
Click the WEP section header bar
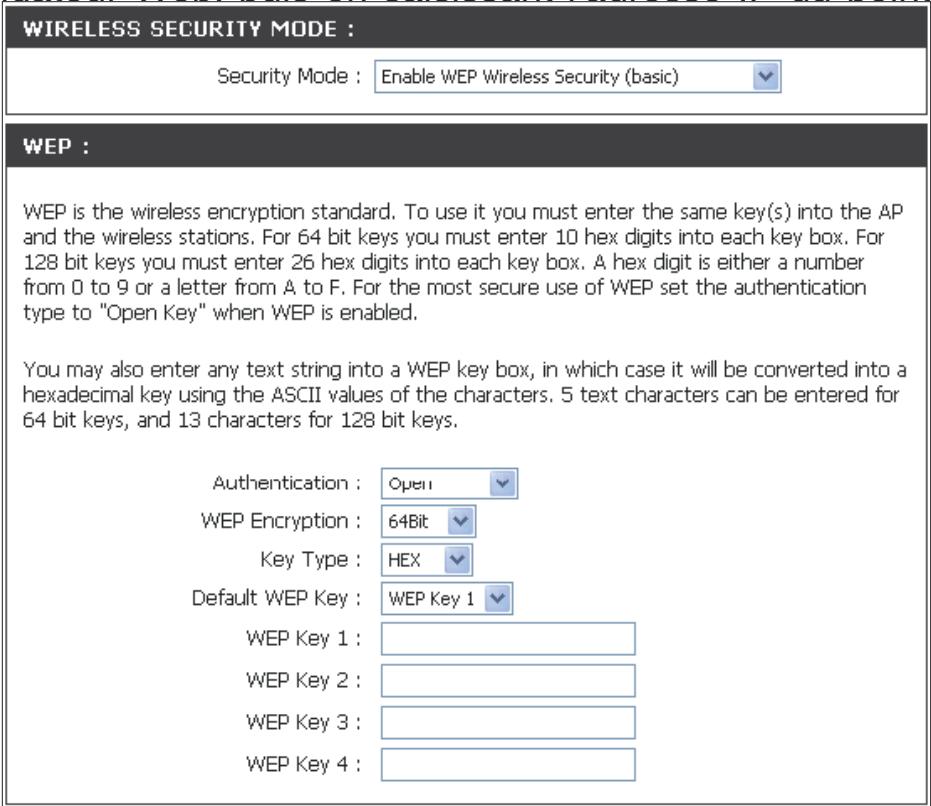pyautogui.click(x=466, y=146)
